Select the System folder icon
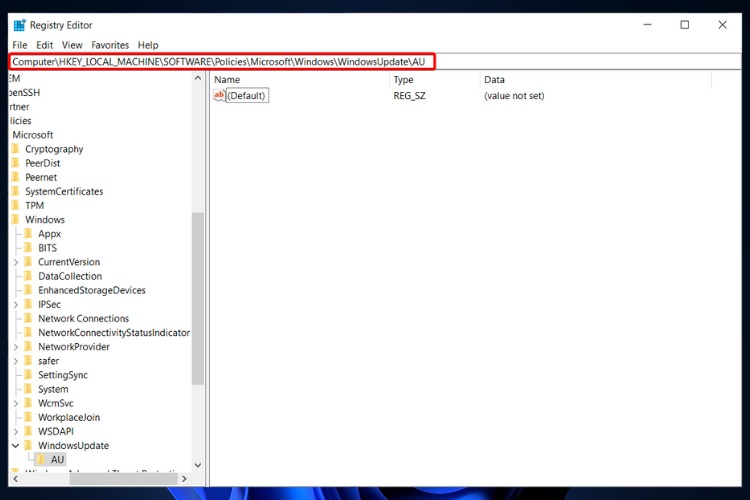The width and height of the screenshot is (750, 500). (x=28, y=389)
